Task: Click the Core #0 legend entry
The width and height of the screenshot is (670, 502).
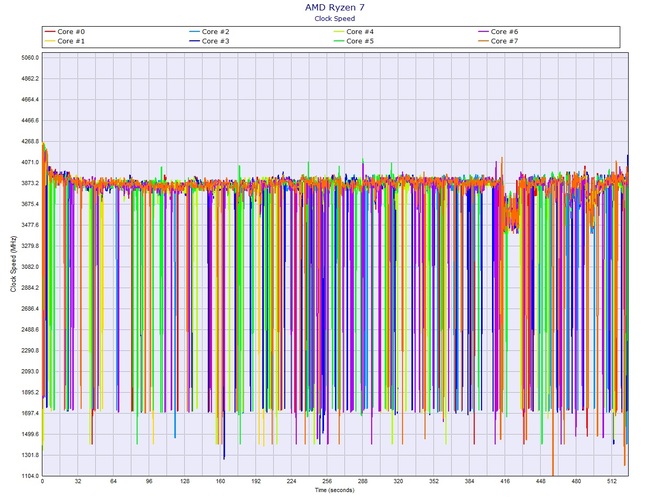Action: coord(65,32)
